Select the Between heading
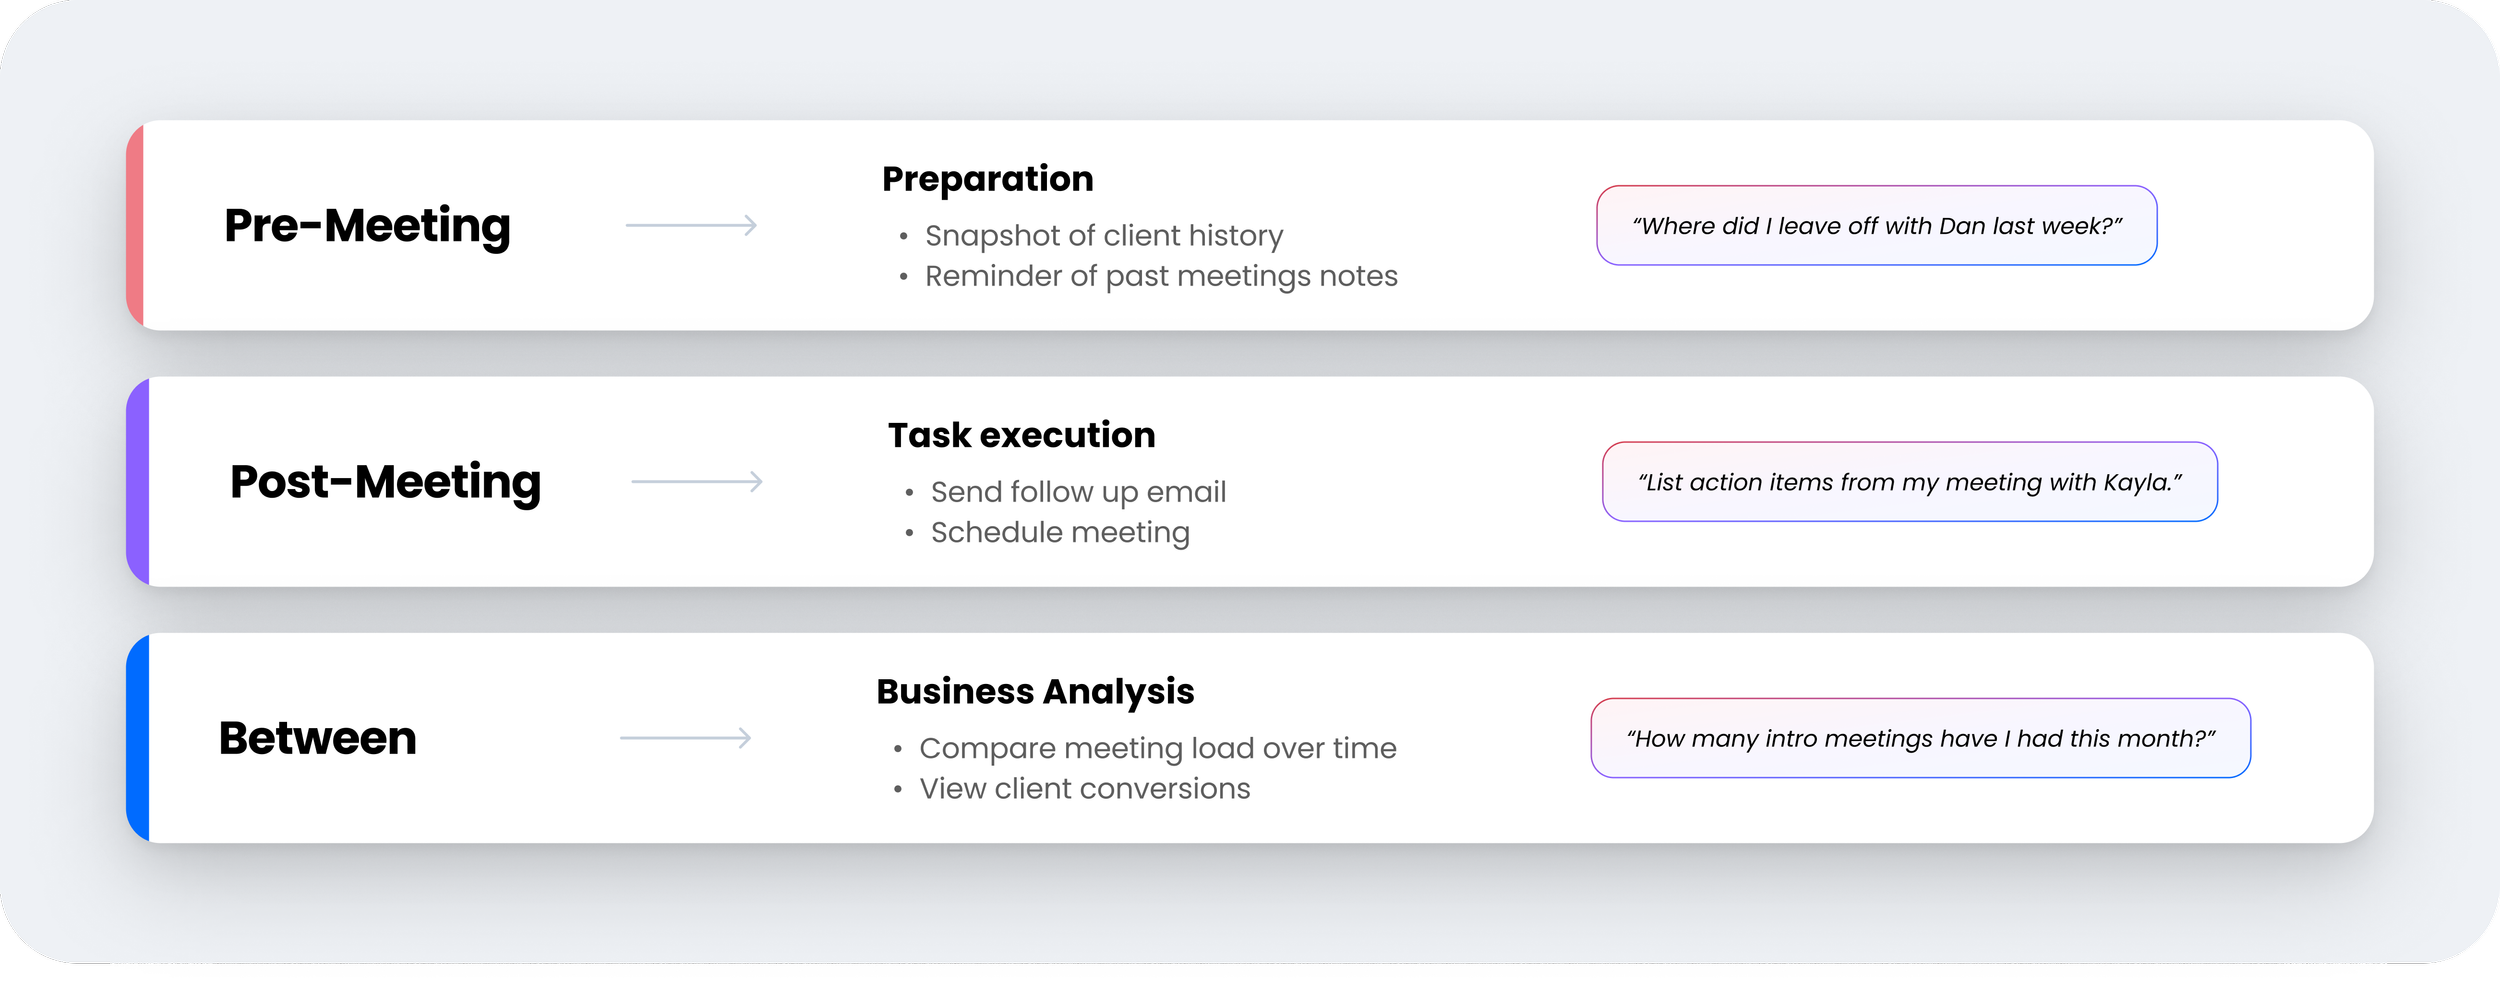The image size is (2500, 996). [x=317, y=738]
